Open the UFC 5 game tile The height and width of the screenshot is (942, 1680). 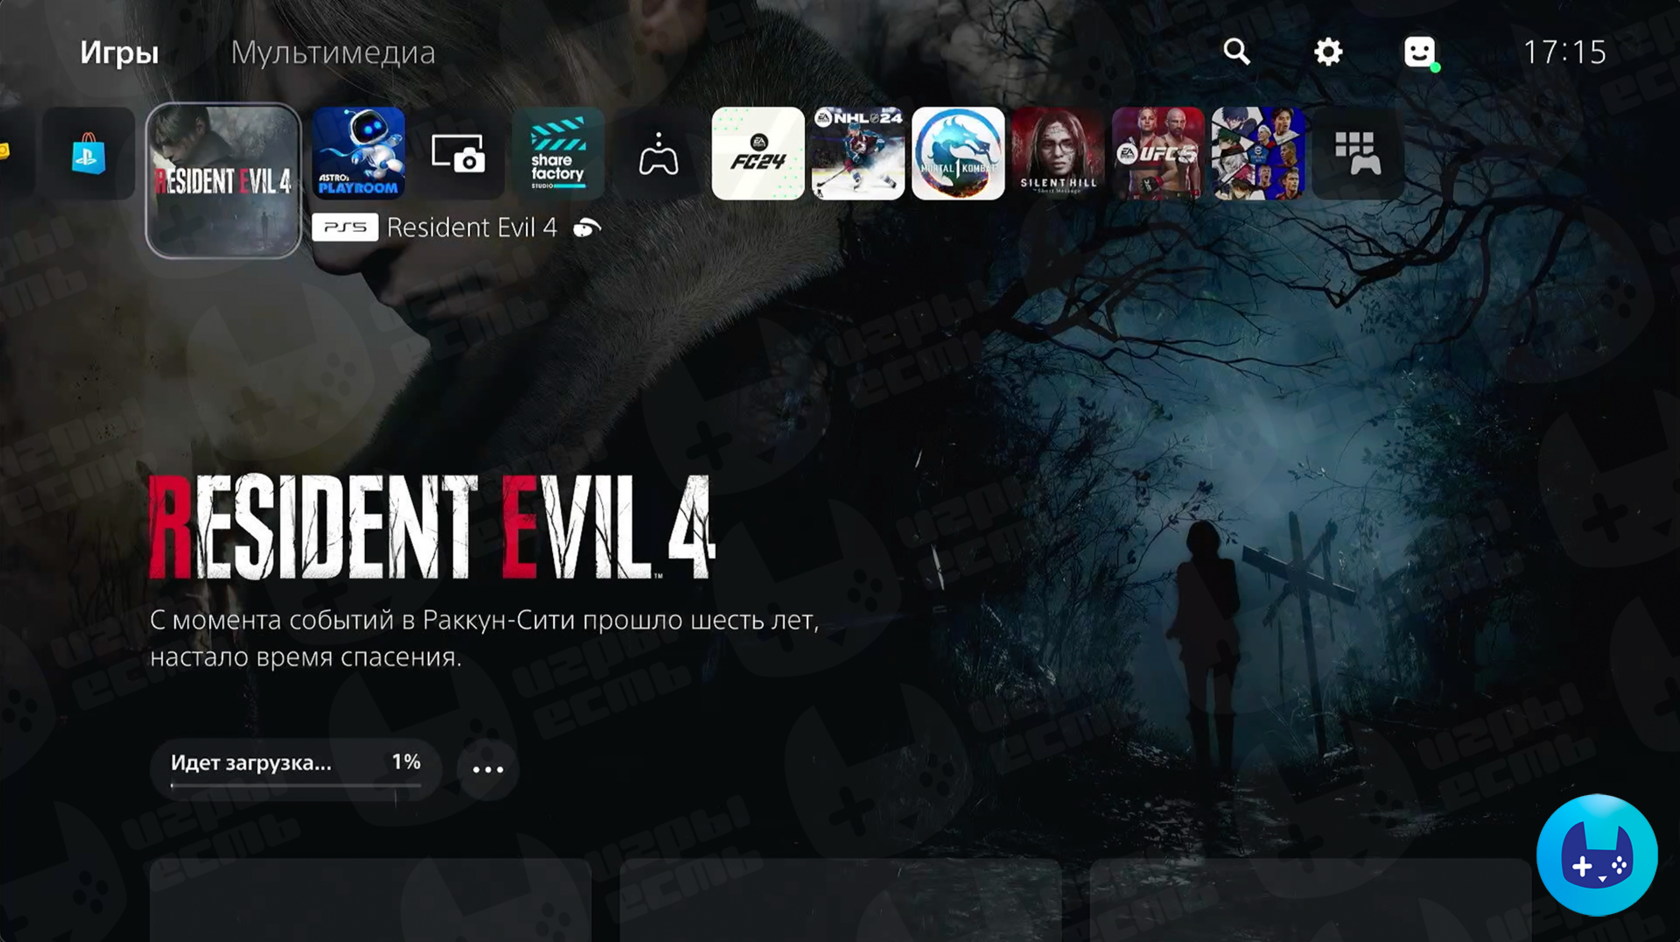pos(1158,154)
